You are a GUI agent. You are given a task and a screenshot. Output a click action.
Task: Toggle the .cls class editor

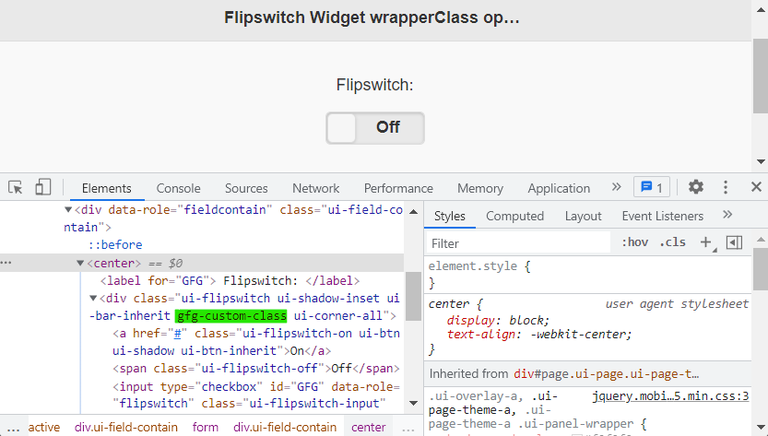click(x=672, y=242)
